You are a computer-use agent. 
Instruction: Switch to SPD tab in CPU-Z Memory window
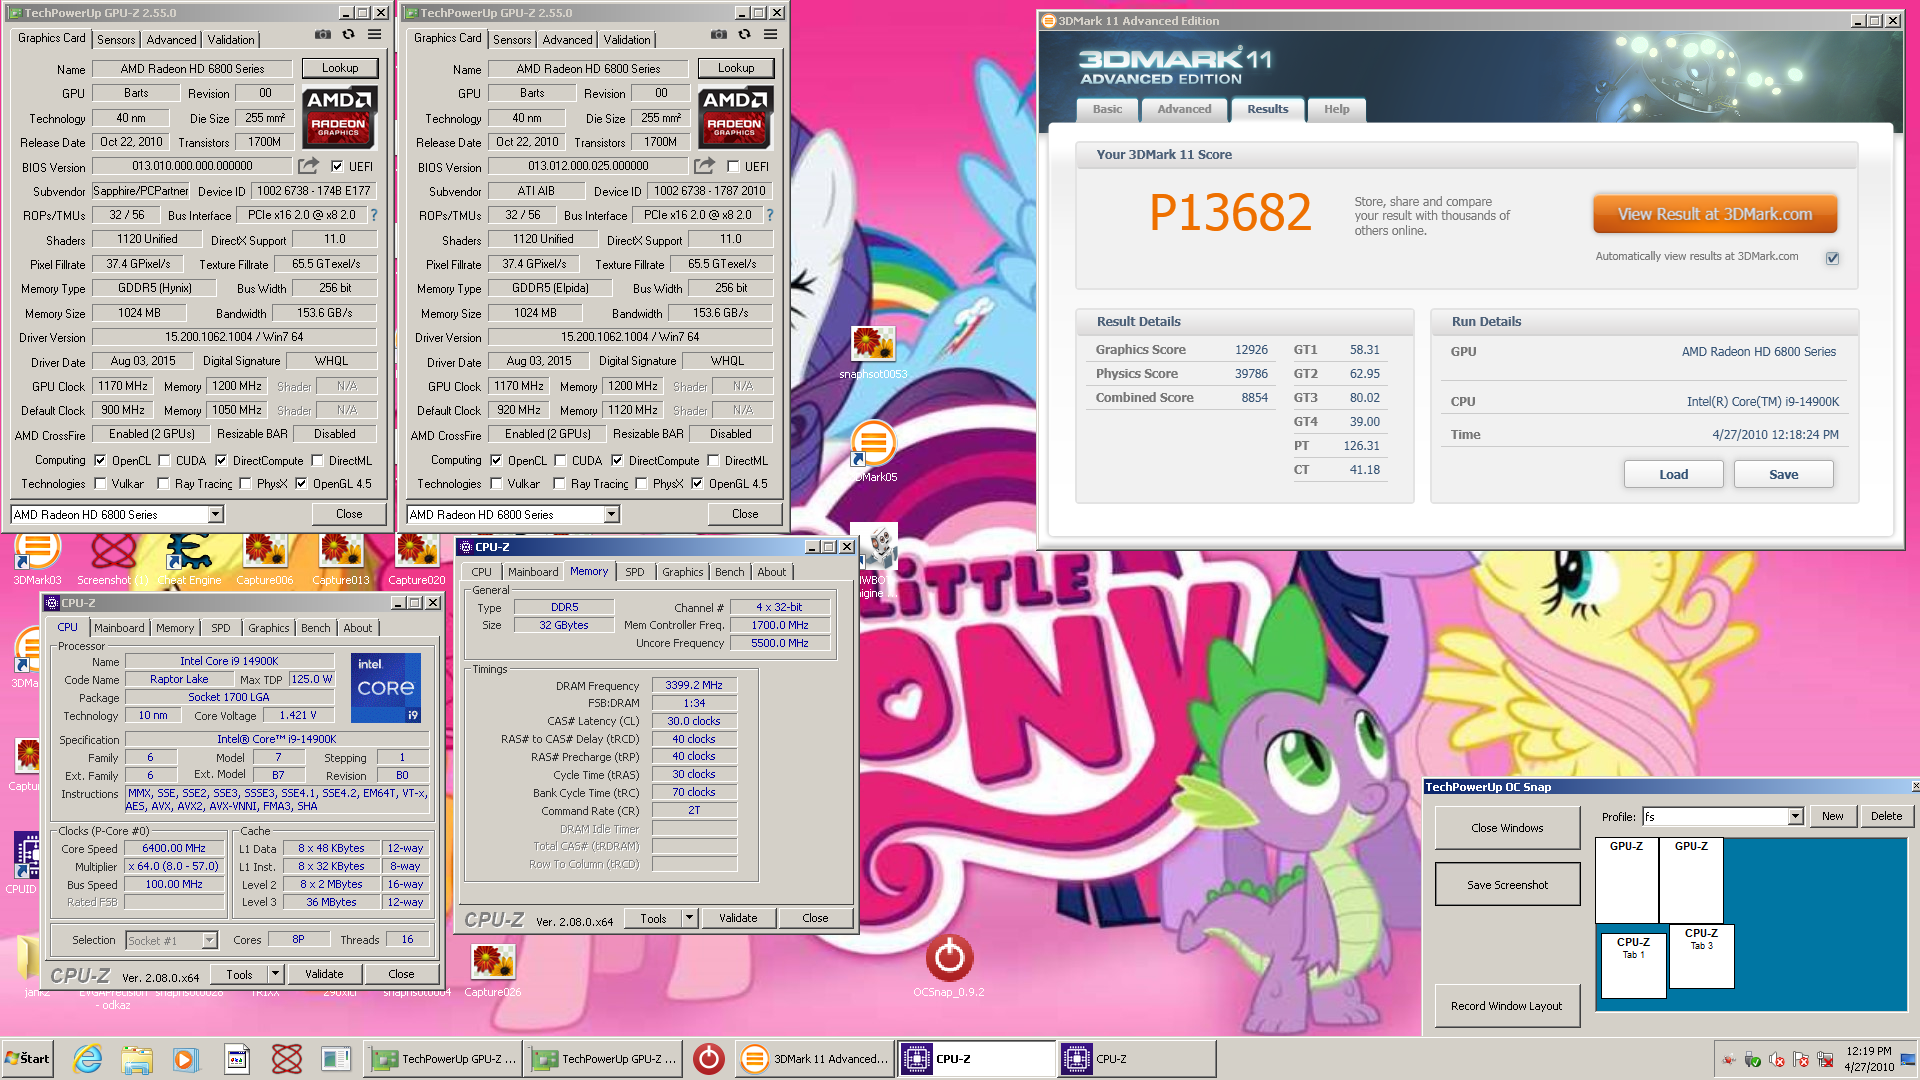634,572
